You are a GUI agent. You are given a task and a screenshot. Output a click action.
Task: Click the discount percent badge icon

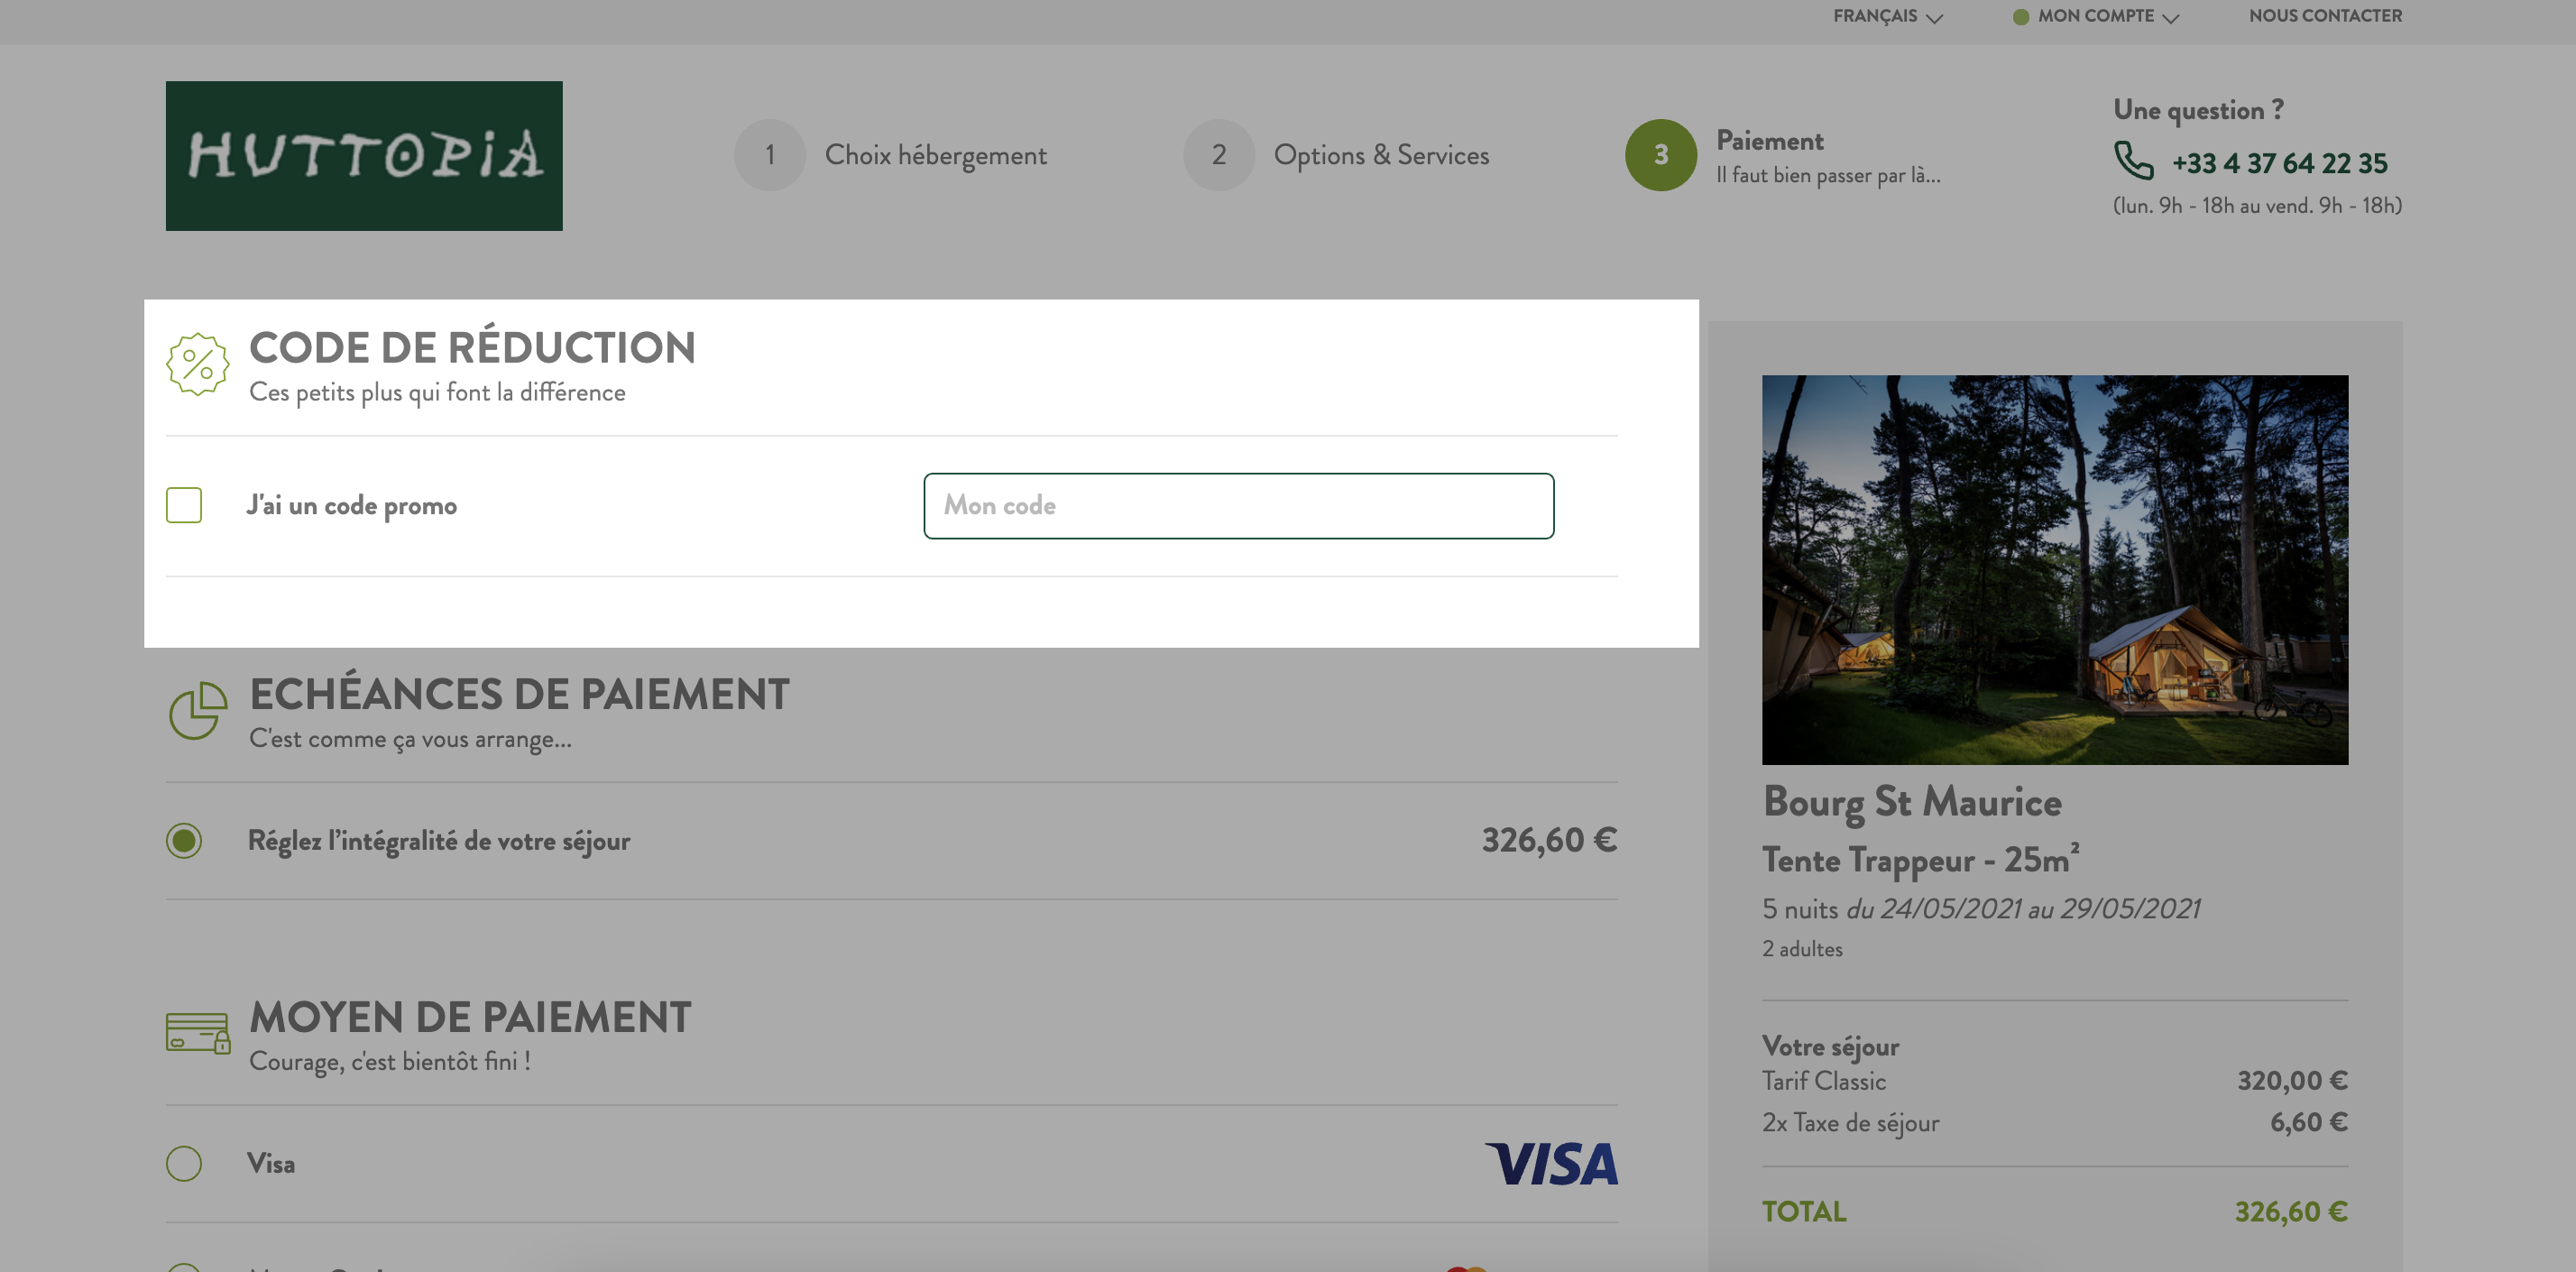[197, 364]
